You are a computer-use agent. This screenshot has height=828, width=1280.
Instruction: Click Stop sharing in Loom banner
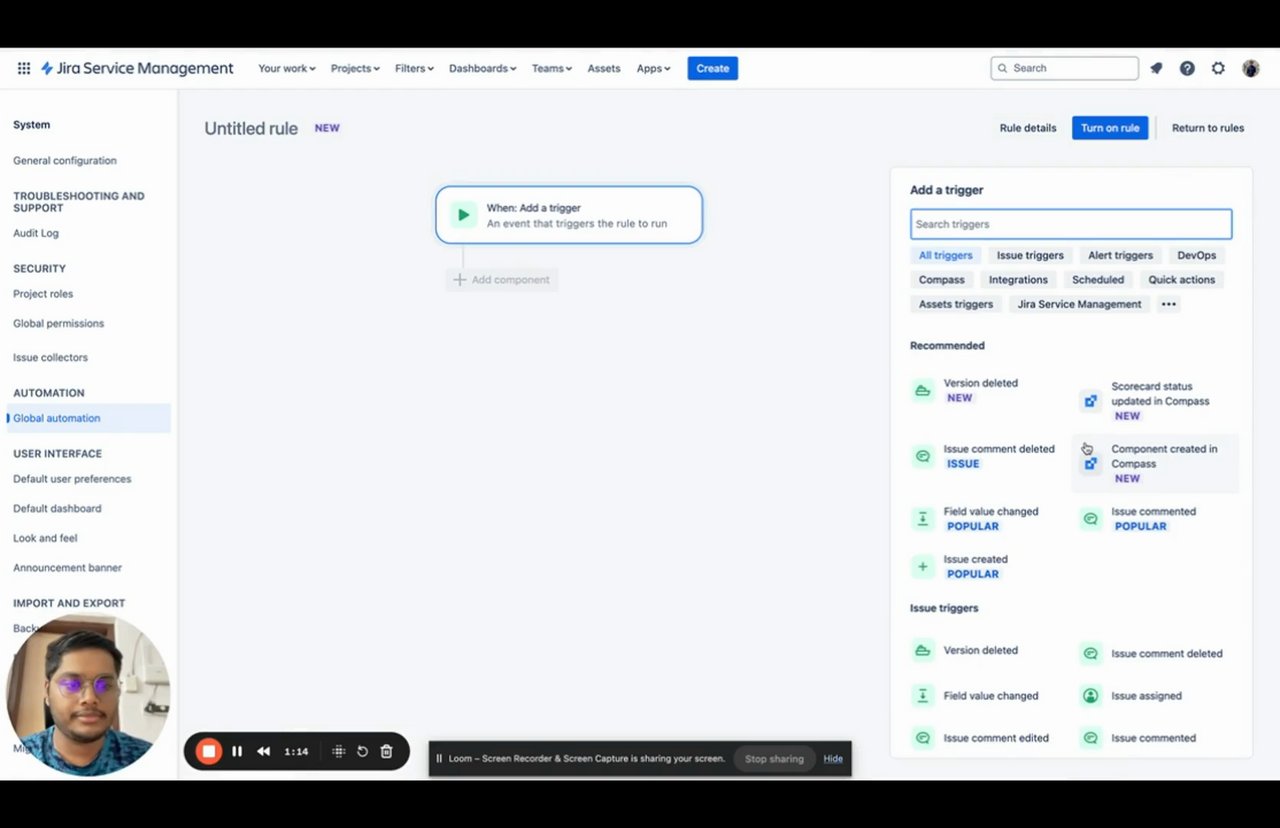[774, 759]
